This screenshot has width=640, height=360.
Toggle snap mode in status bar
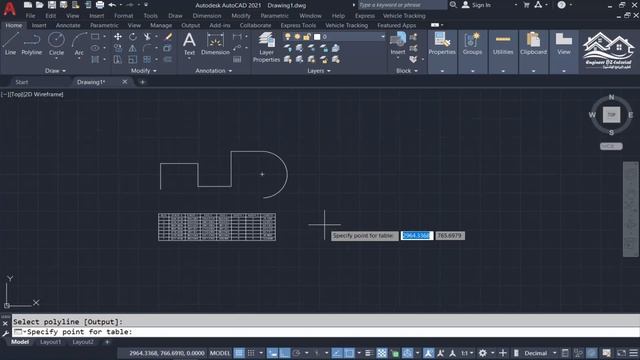(251, 353)
